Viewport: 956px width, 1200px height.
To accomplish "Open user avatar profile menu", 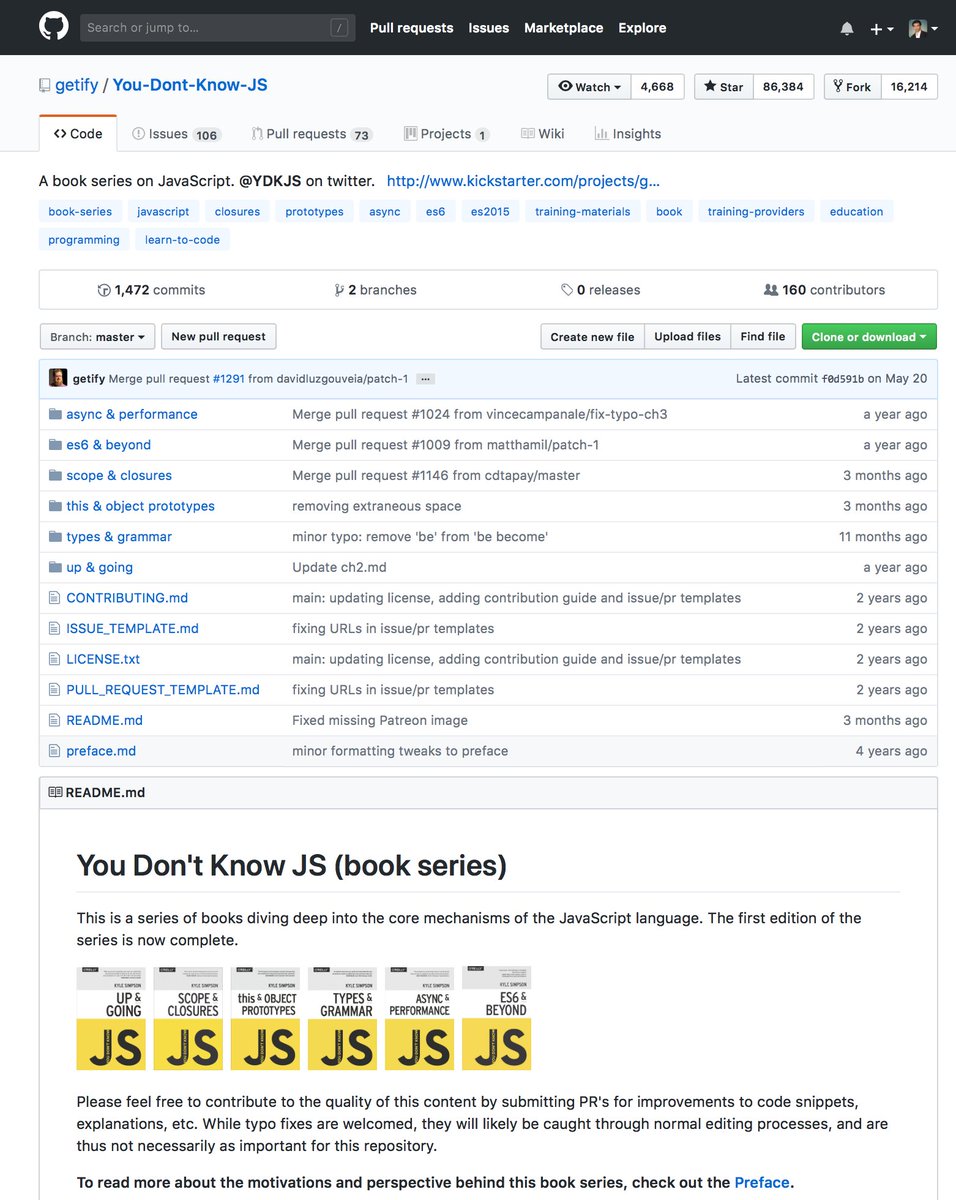I will [x=922, y=29].
